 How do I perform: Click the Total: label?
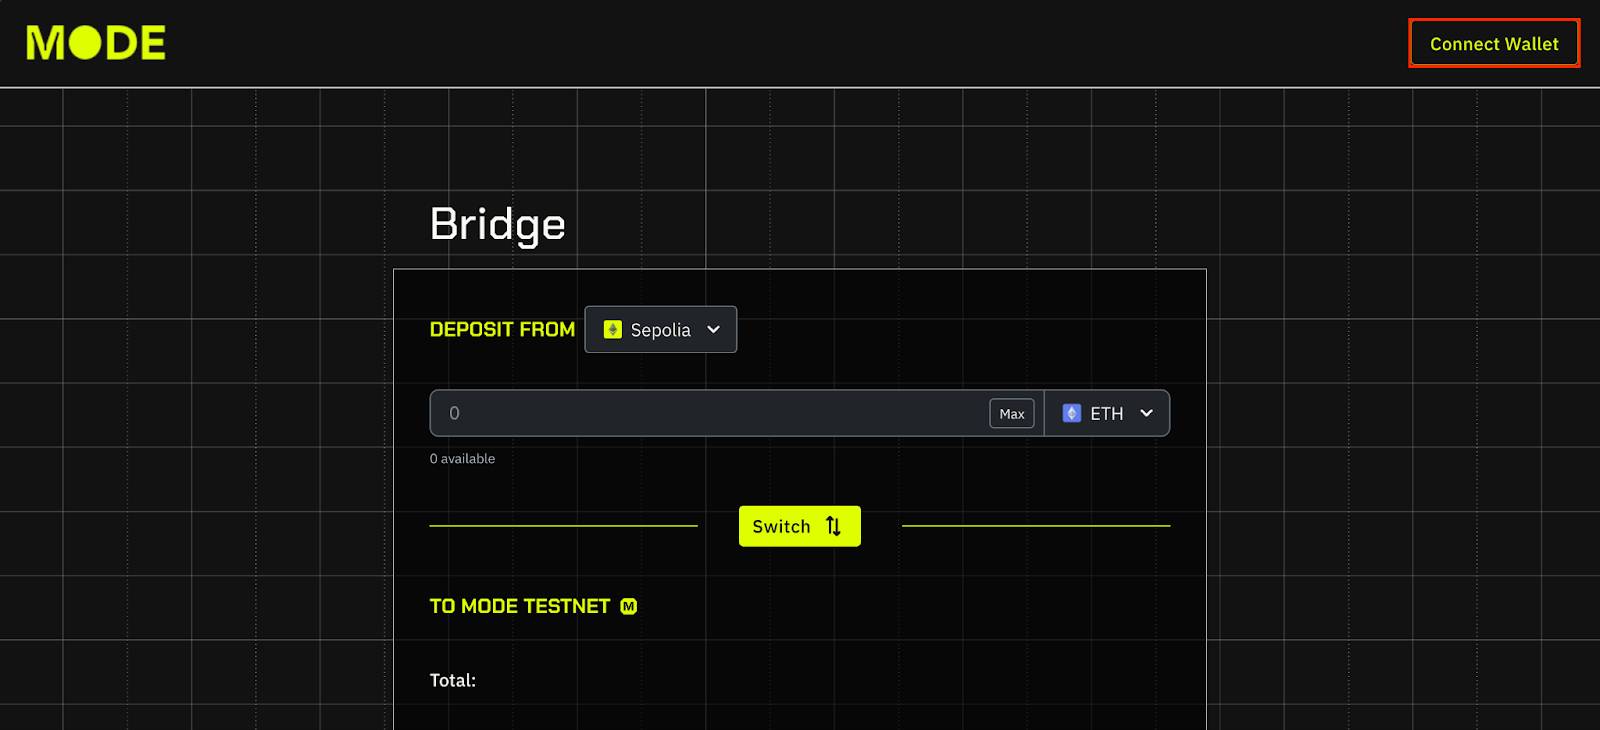453,680
